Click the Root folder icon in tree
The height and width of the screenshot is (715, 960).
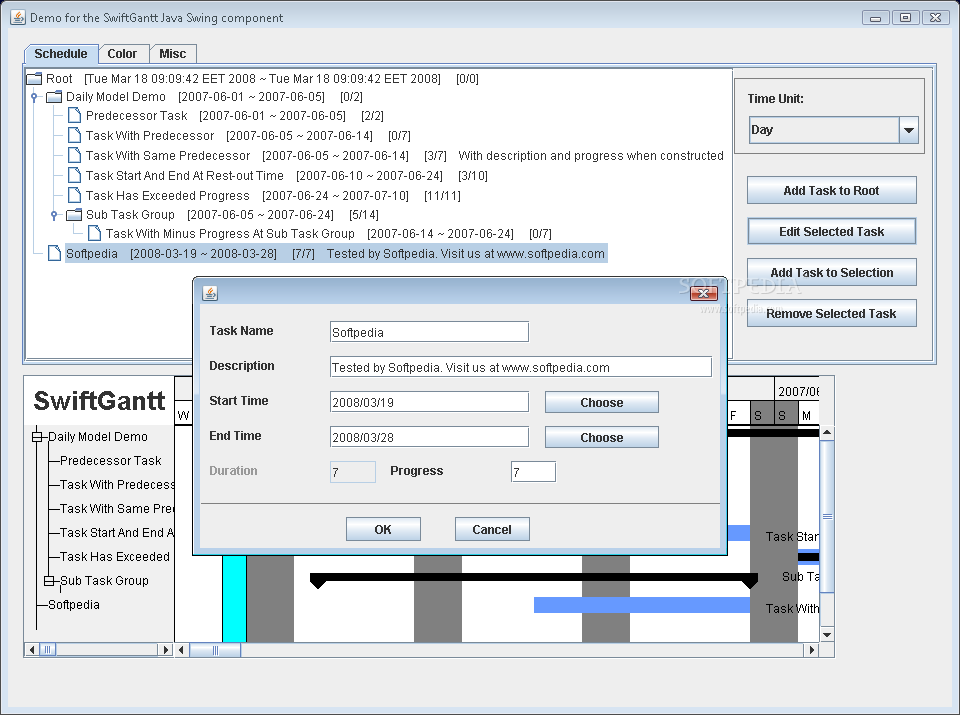(34, 78)
